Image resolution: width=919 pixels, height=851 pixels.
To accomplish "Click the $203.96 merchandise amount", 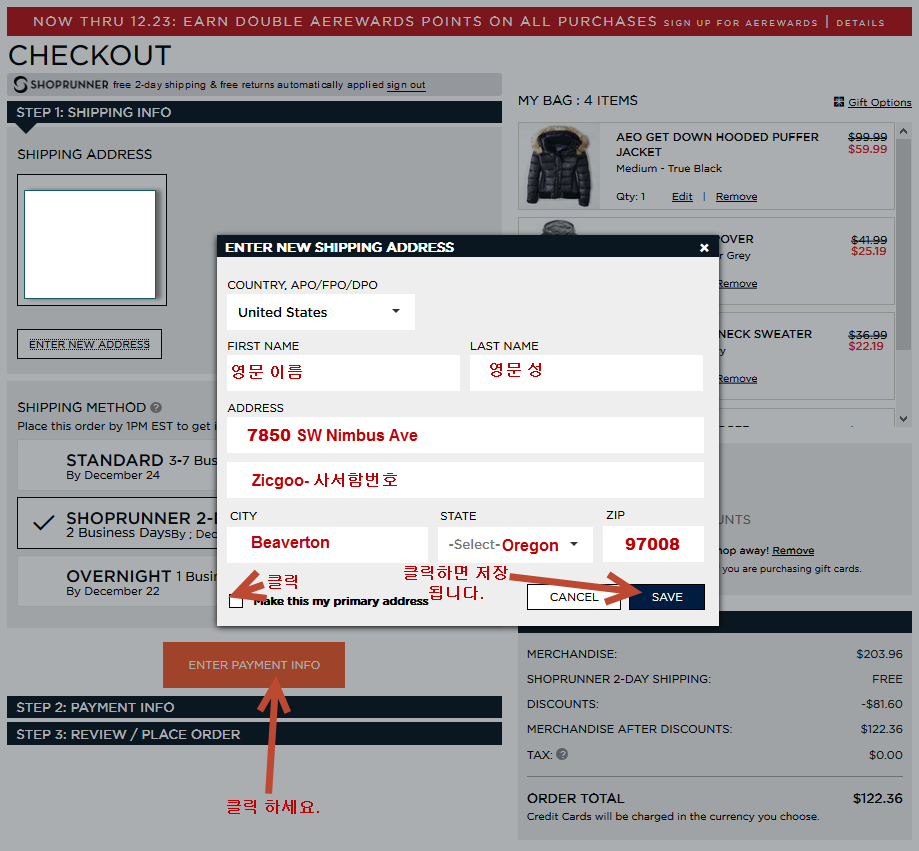I will [879, 653].
